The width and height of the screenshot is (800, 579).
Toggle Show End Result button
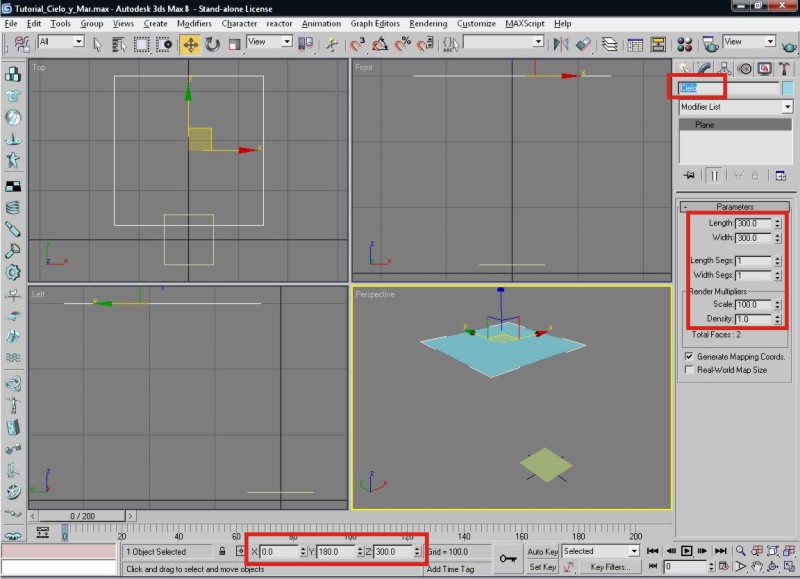point(714,175)
